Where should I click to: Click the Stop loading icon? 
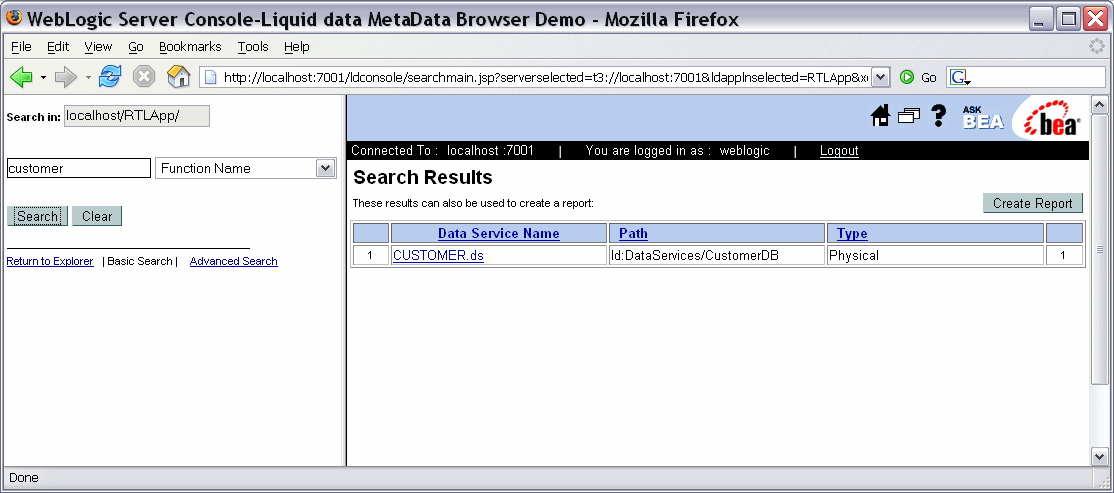point(144,77)
